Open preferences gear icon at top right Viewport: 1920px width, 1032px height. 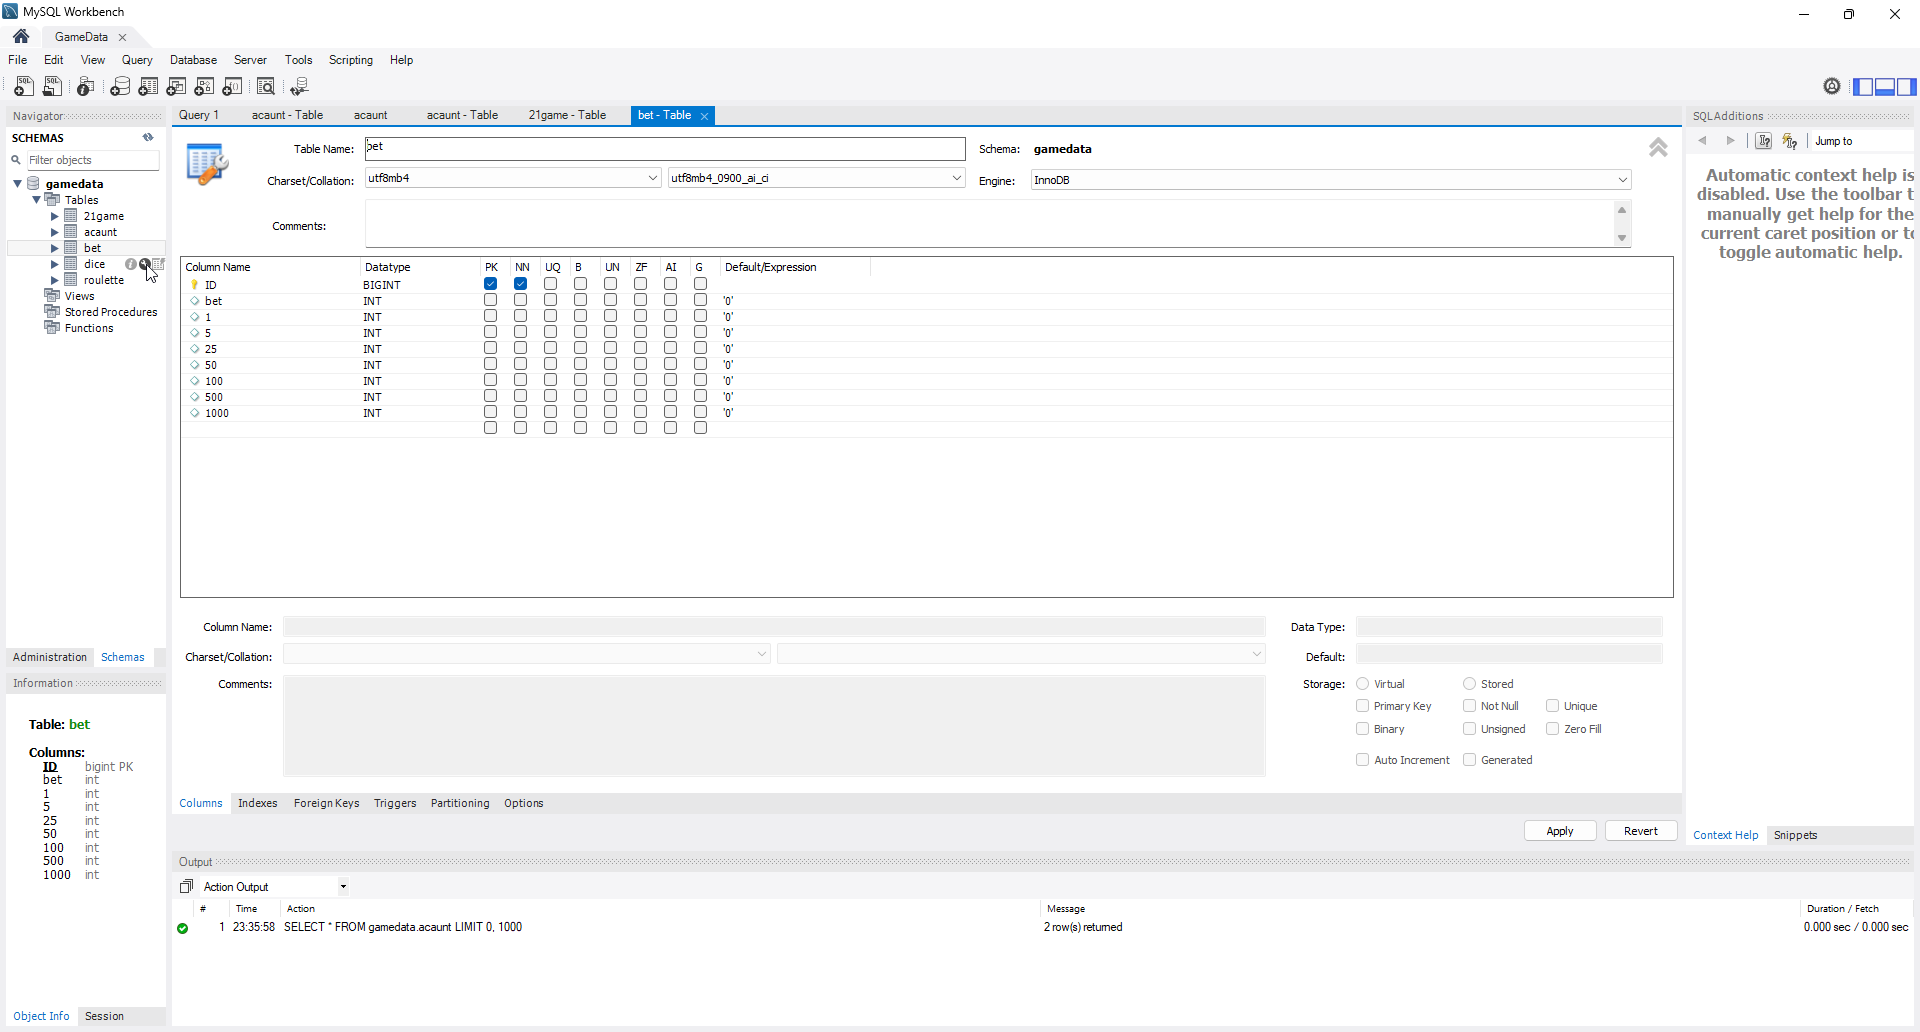click(x=1832, y=86)
